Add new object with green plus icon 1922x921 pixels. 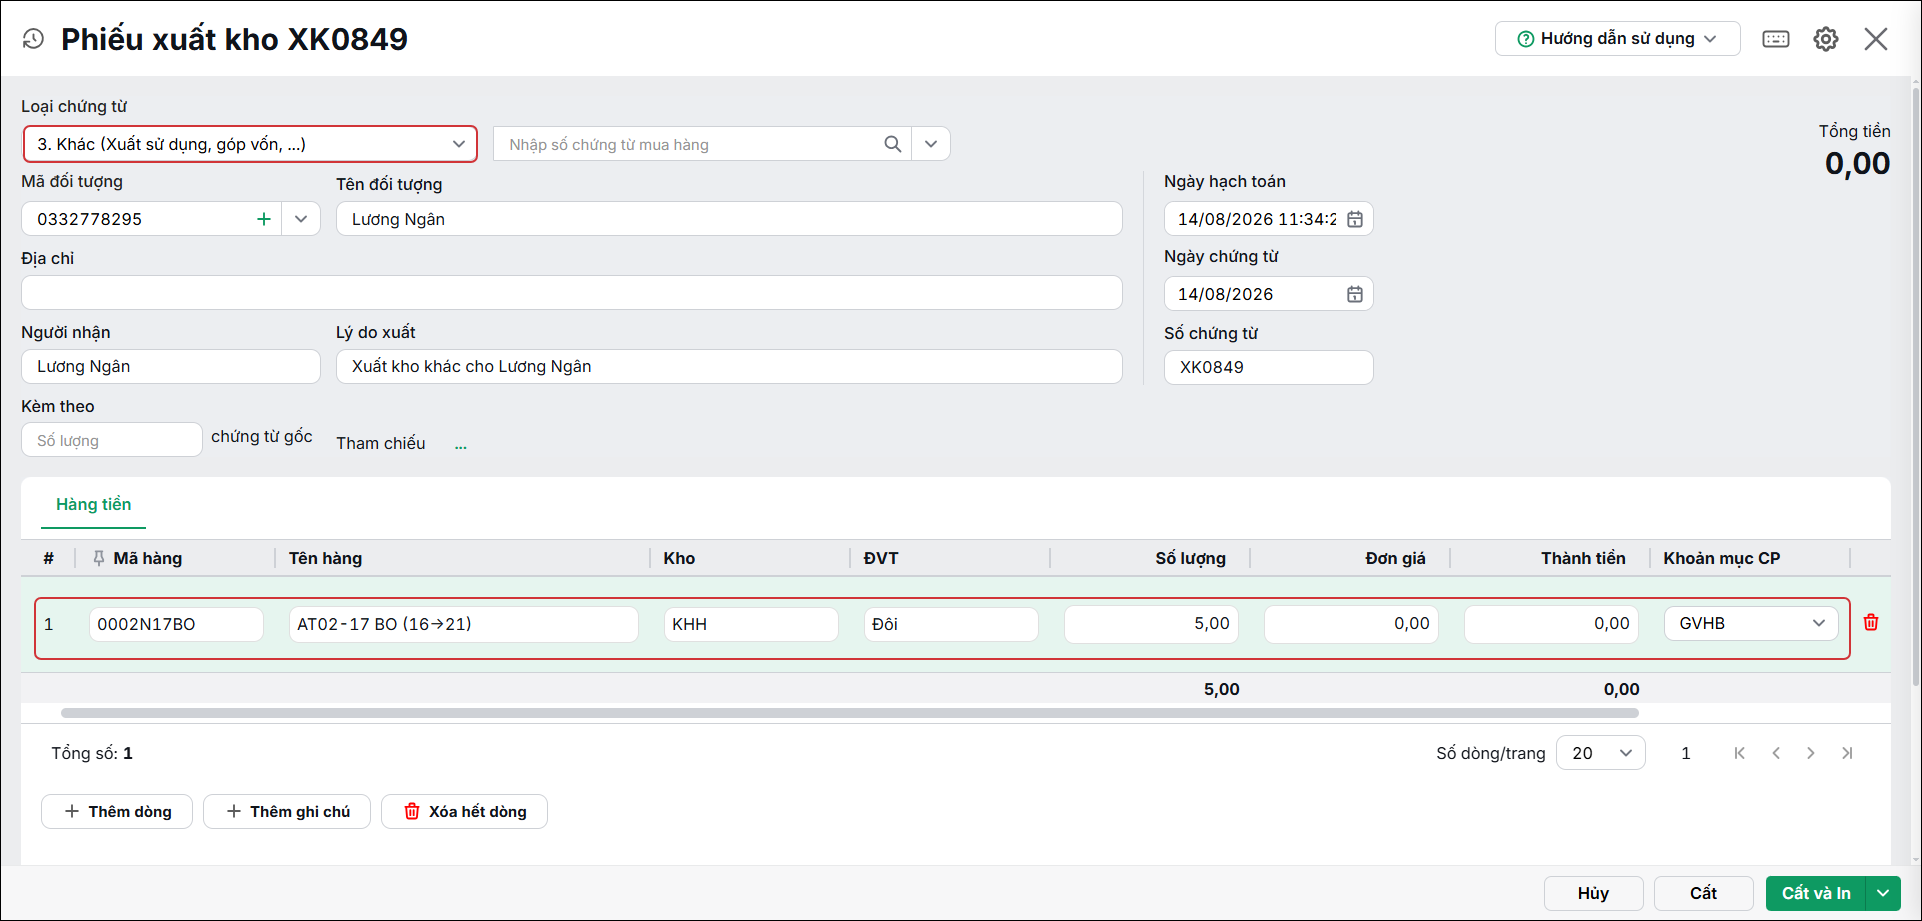coord(264,219)
